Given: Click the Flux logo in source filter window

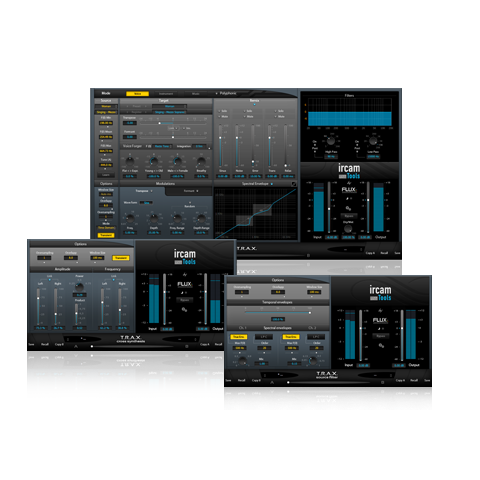Looking at the screenshot, I should (380, 320).
